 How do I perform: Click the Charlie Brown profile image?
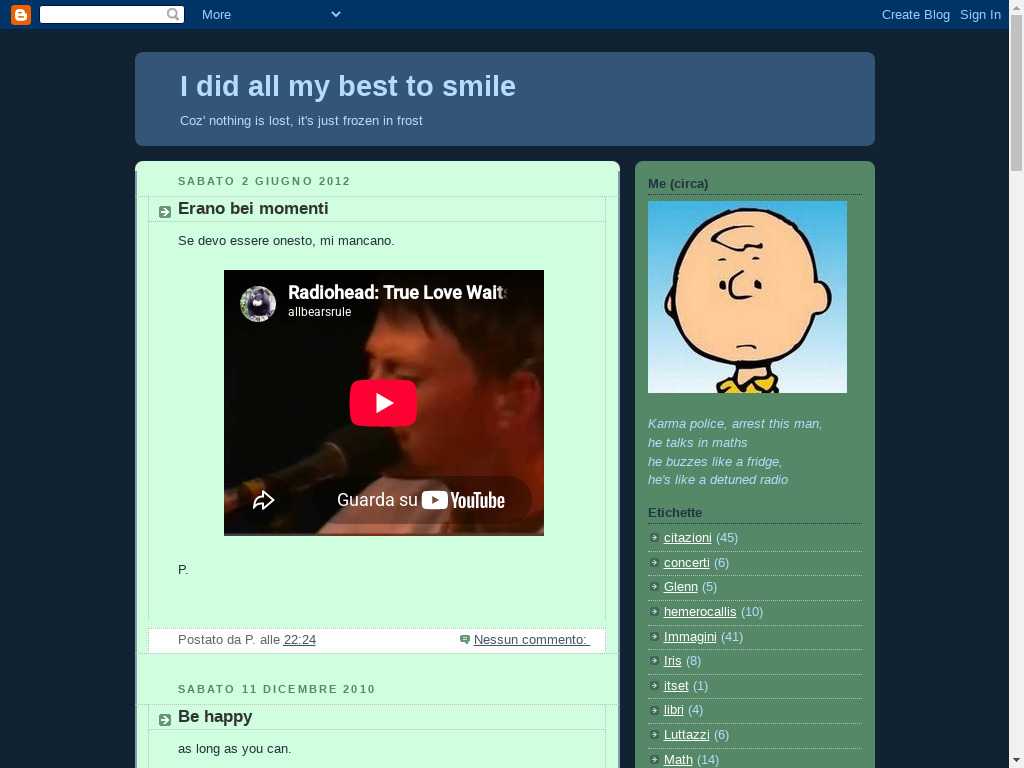[x=747, y=297]
